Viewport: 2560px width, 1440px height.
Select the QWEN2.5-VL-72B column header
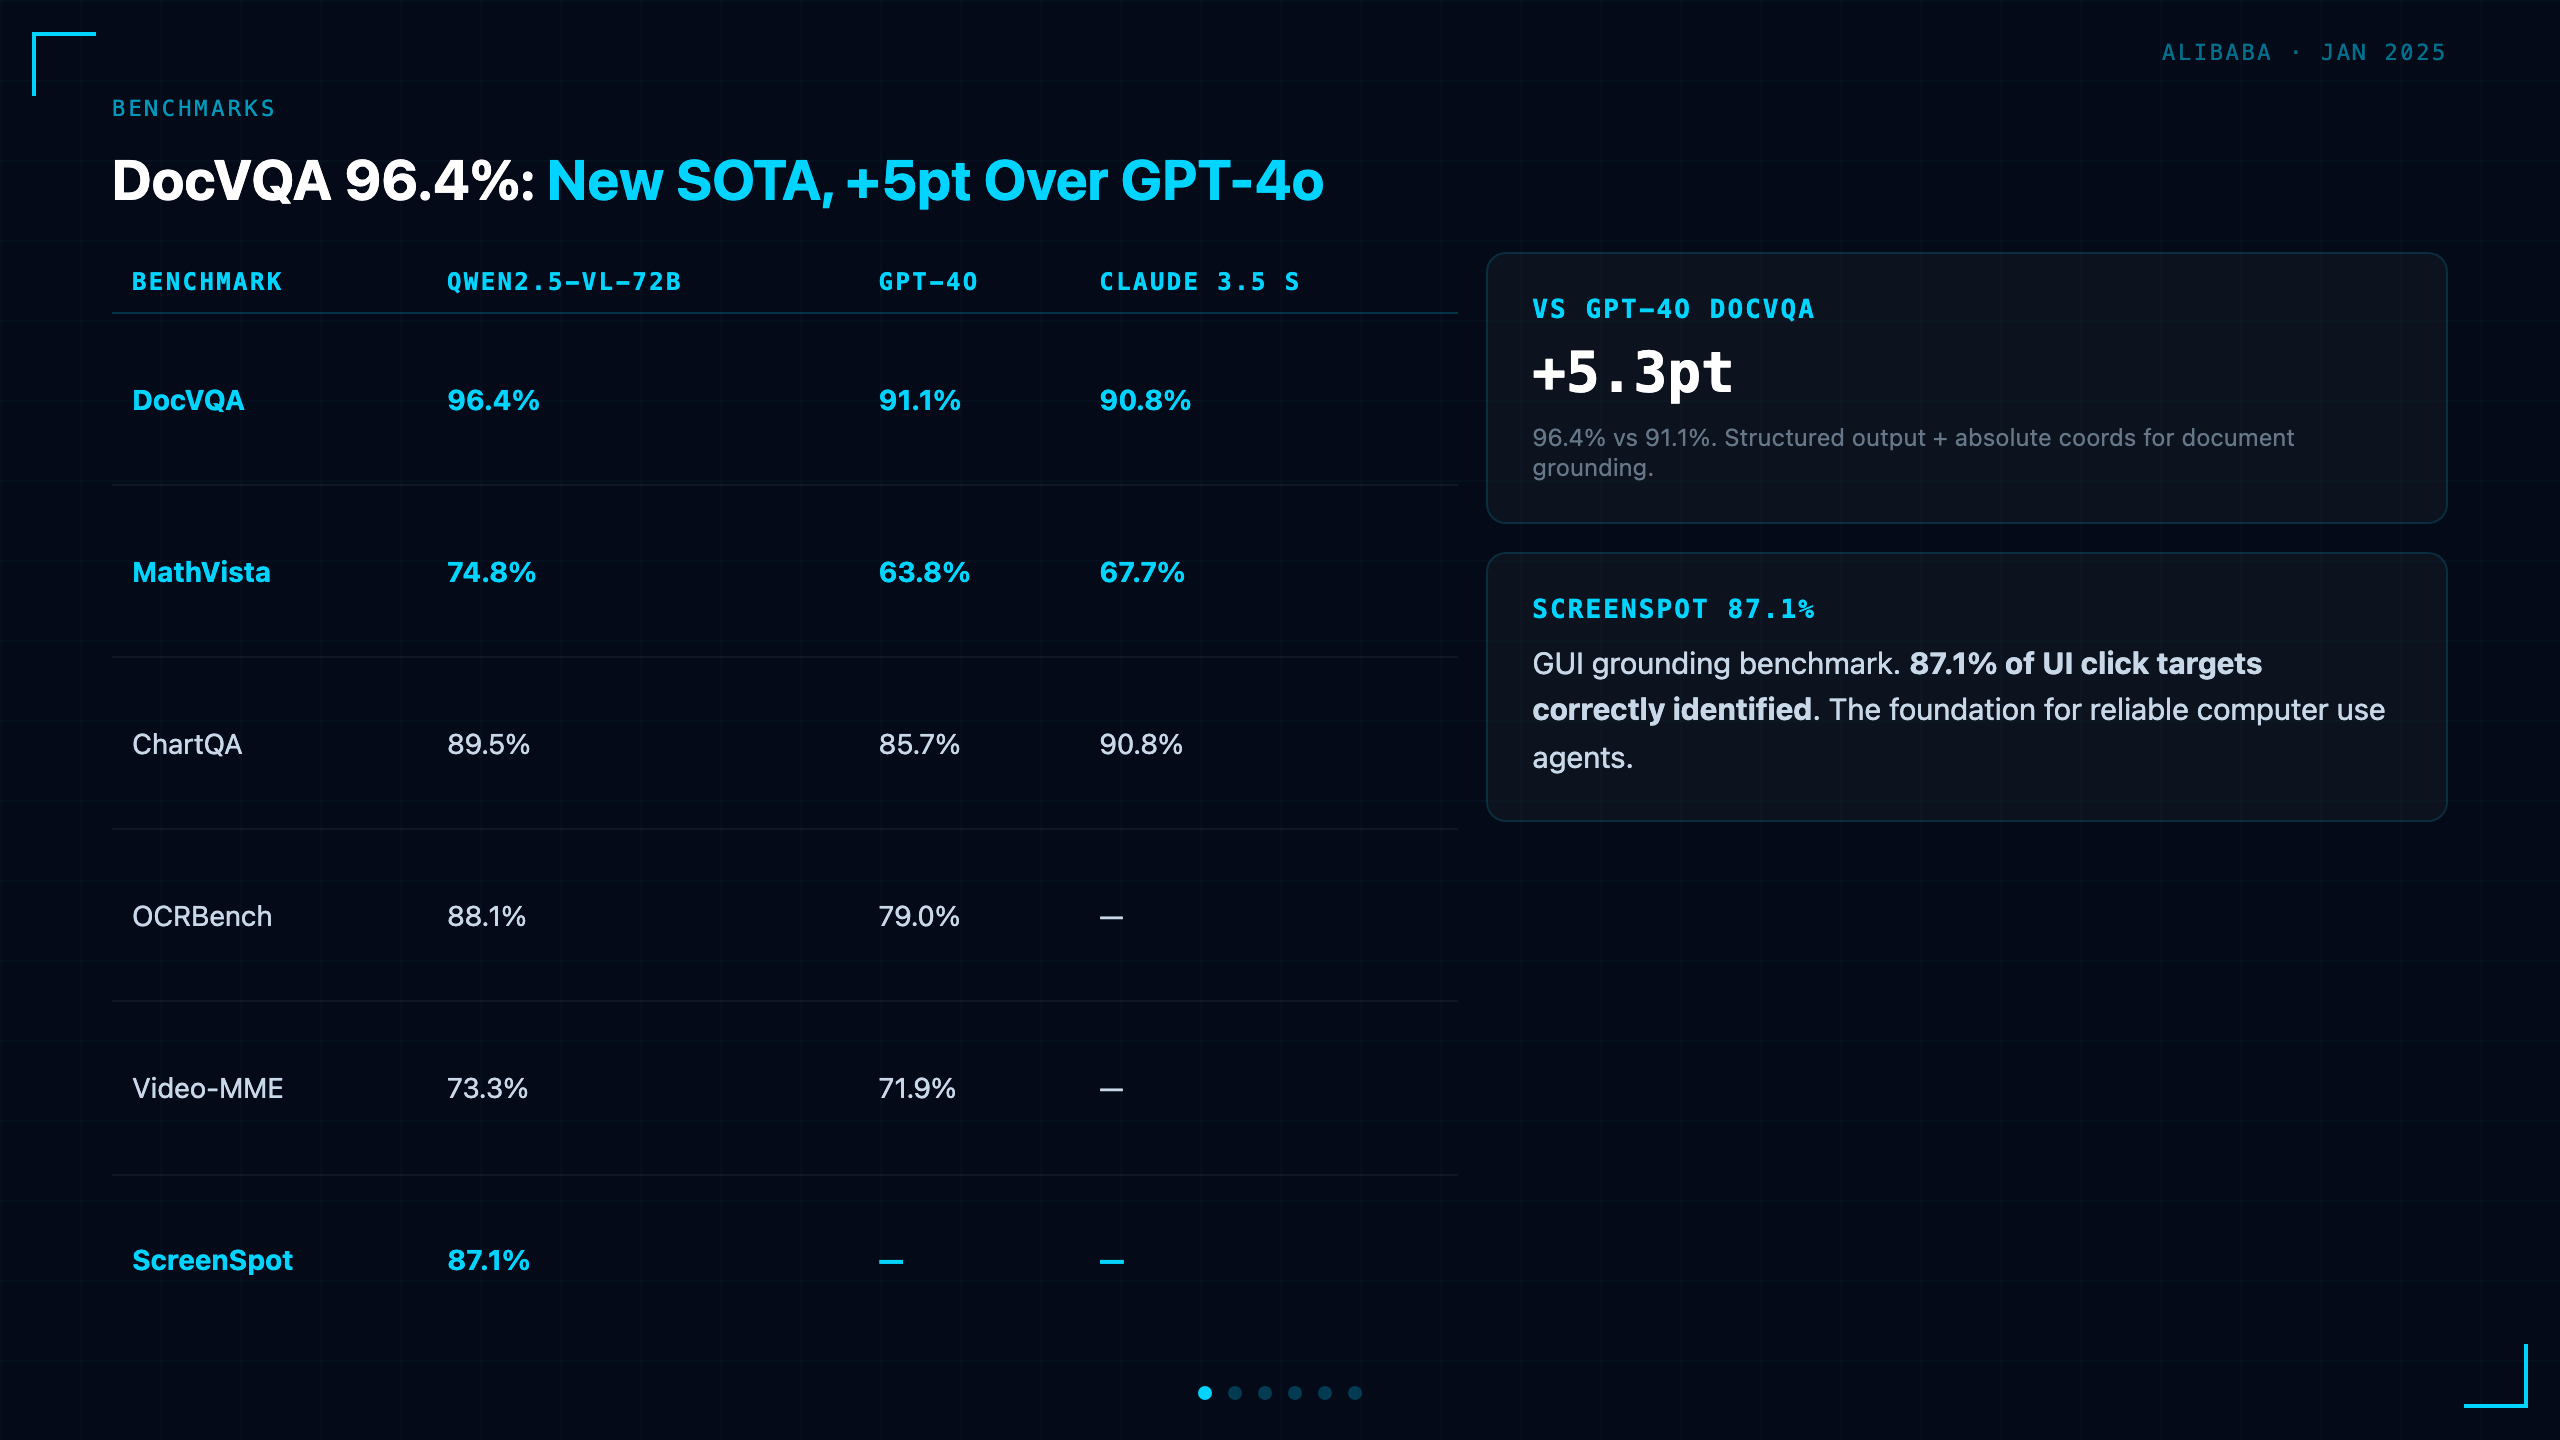click(564, 282)
